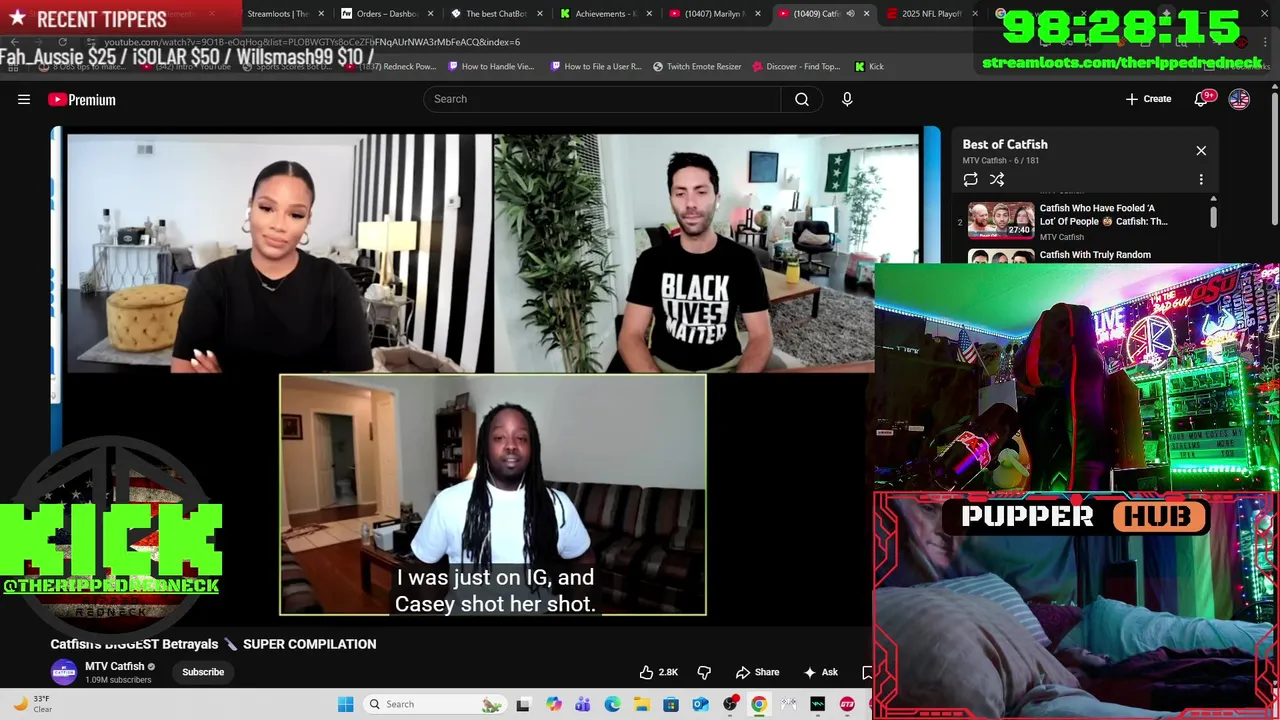Click the Ask button

pyautogui.click(x=820, y=672)
